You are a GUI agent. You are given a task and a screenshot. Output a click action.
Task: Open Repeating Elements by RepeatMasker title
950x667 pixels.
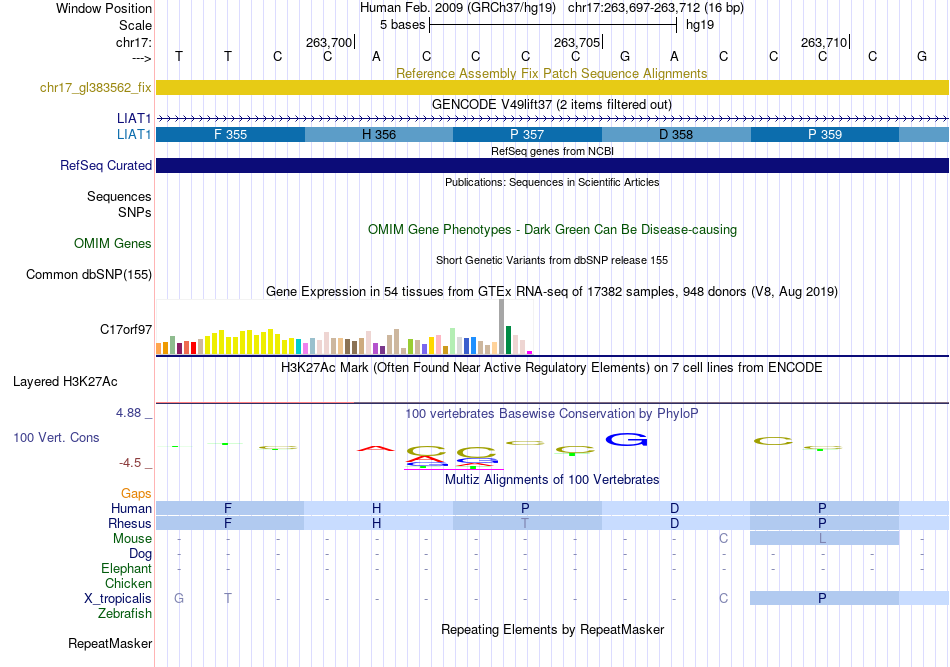click(x=552, y=629)
